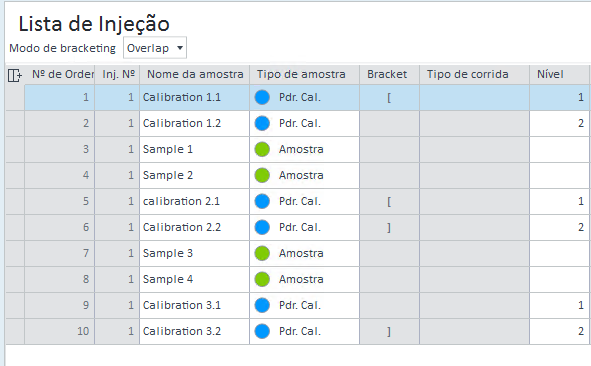591x366 pixels.
Task: Sort by Nome da amostra column header
Action: 194,75
